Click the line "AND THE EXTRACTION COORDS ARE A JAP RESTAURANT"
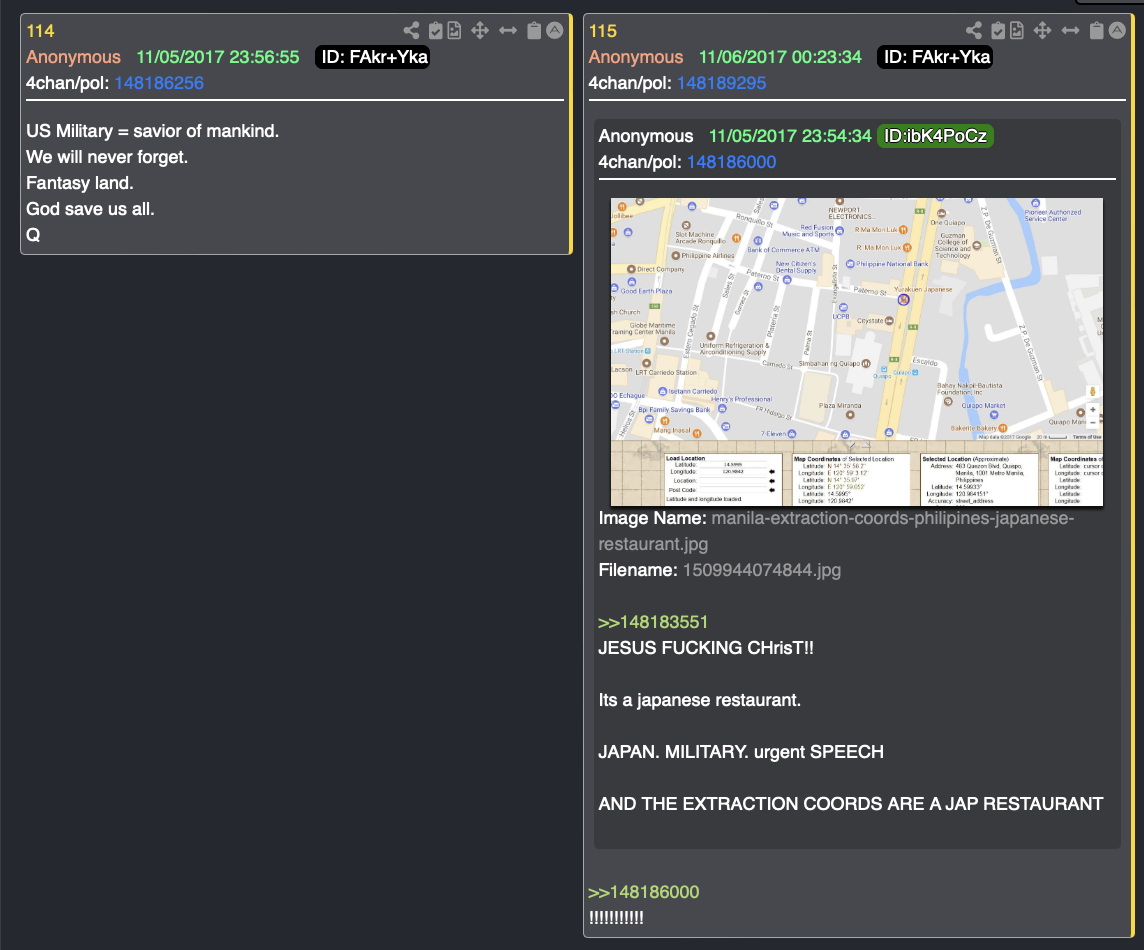1144x950 pixels. tap(851, 804)
